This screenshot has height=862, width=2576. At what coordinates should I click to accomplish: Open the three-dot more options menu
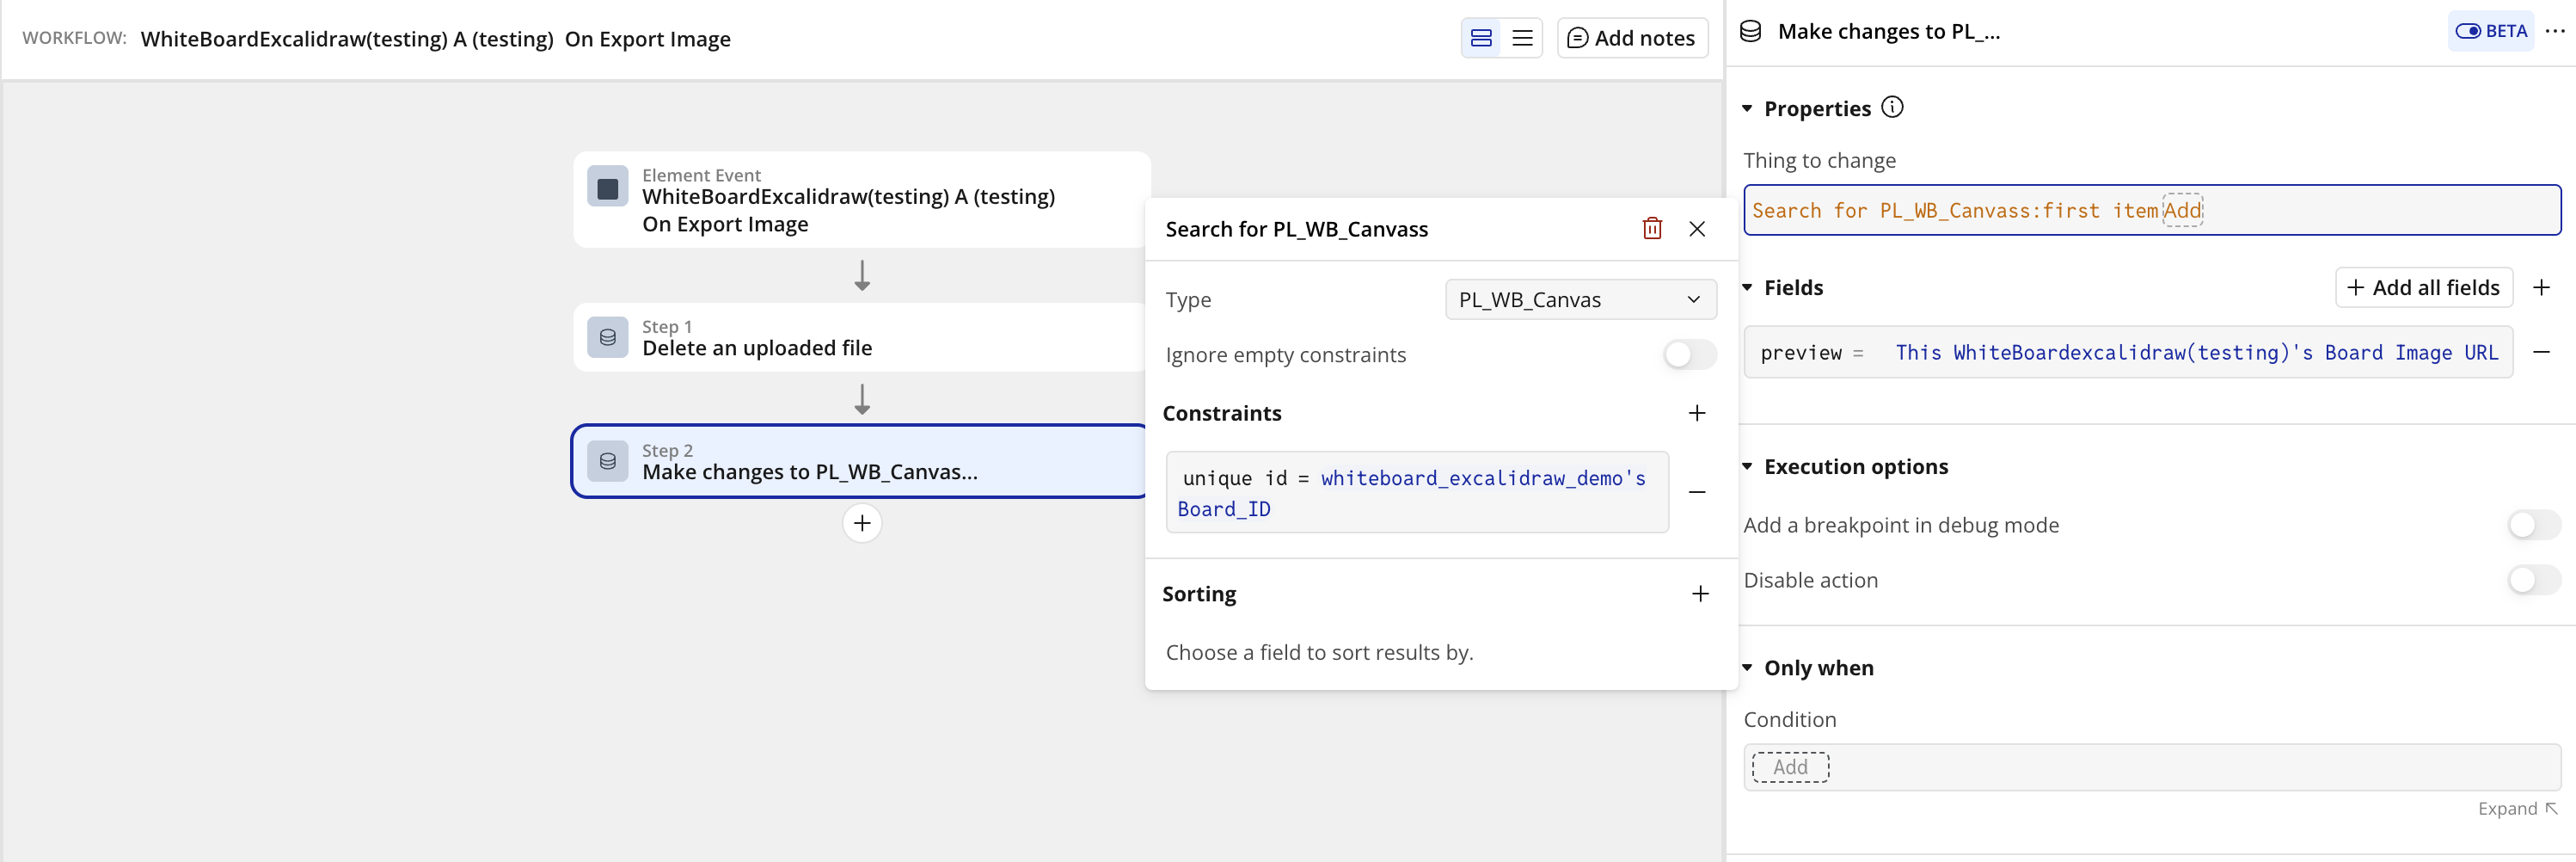click(x=2555, y=31)
